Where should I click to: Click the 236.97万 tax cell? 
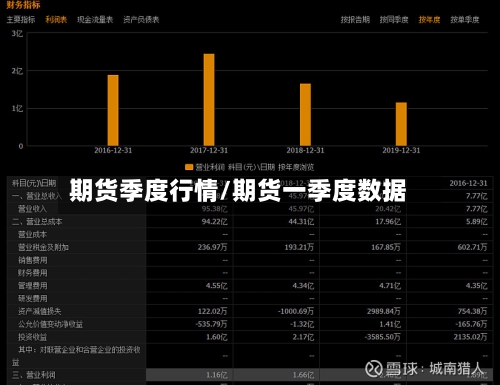click(x=212, y=247)
